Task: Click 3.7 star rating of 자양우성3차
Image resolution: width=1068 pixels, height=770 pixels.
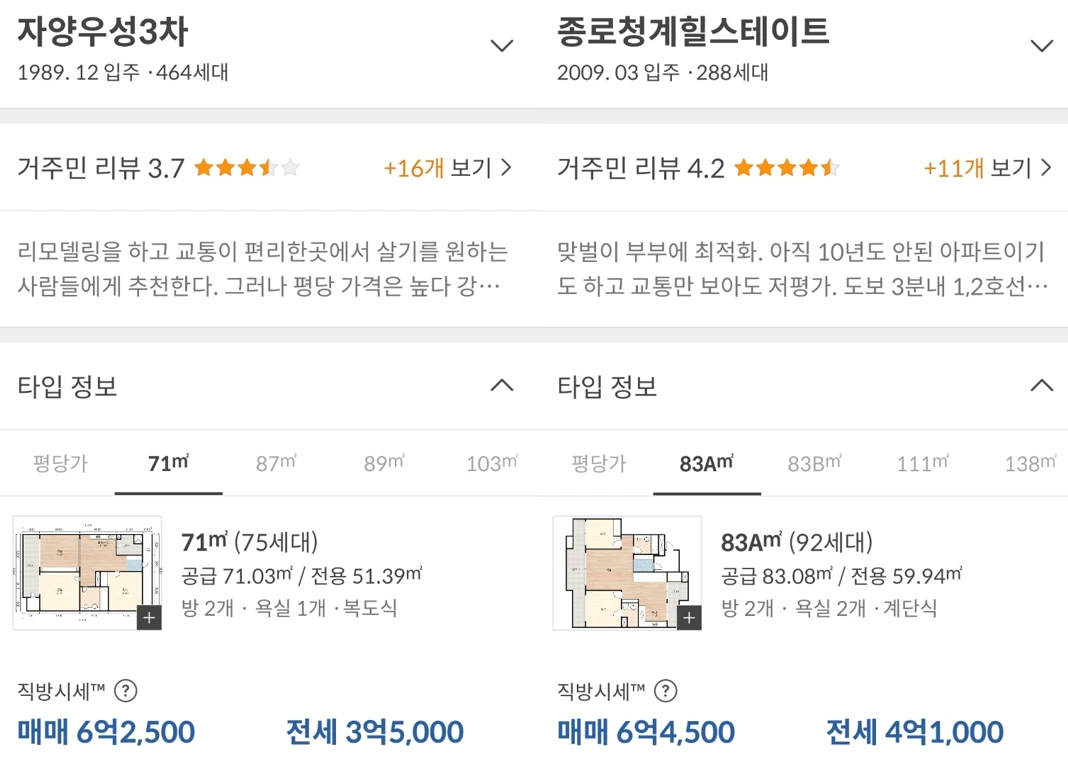Action: tap(246, 168)
